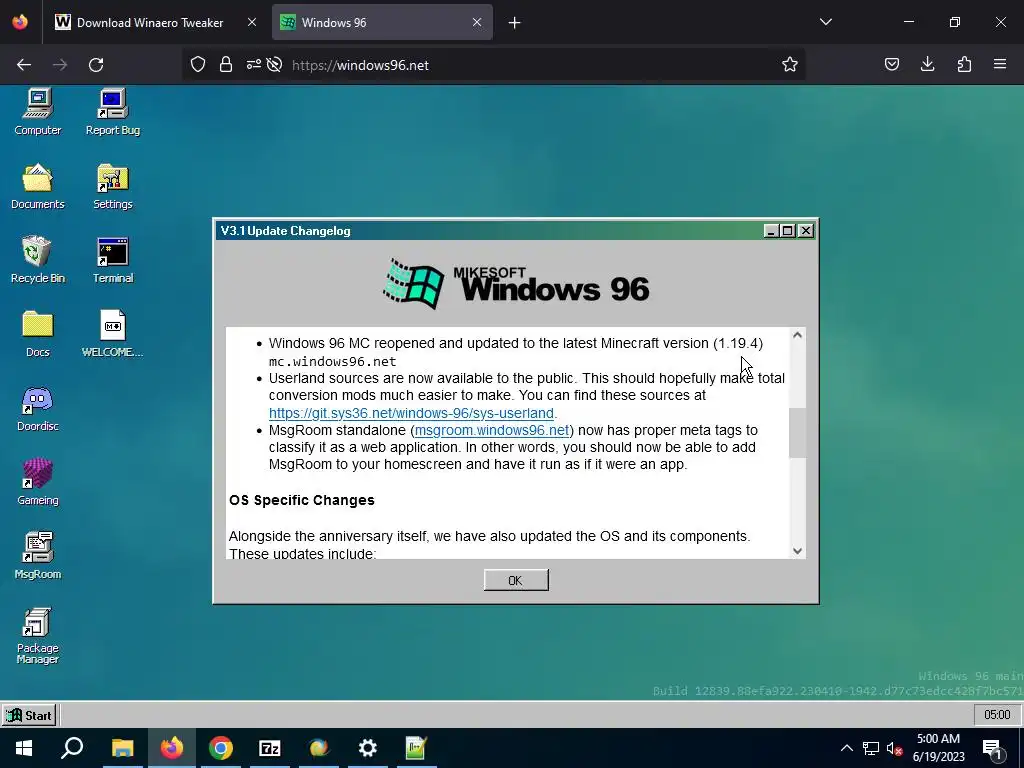Screen dimensions: 1024x768
Task: Click the Windows date and time
Action: click(938, 748)
